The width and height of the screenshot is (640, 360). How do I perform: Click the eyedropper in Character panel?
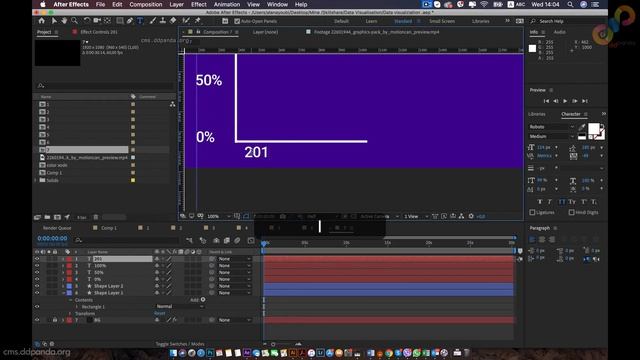(582, 127)
